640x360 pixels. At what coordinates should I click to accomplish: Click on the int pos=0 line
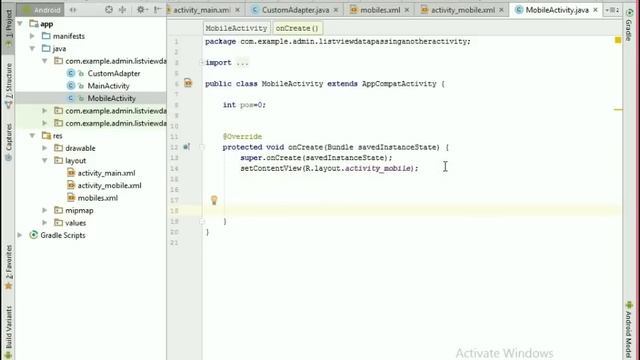pos(244,105)
